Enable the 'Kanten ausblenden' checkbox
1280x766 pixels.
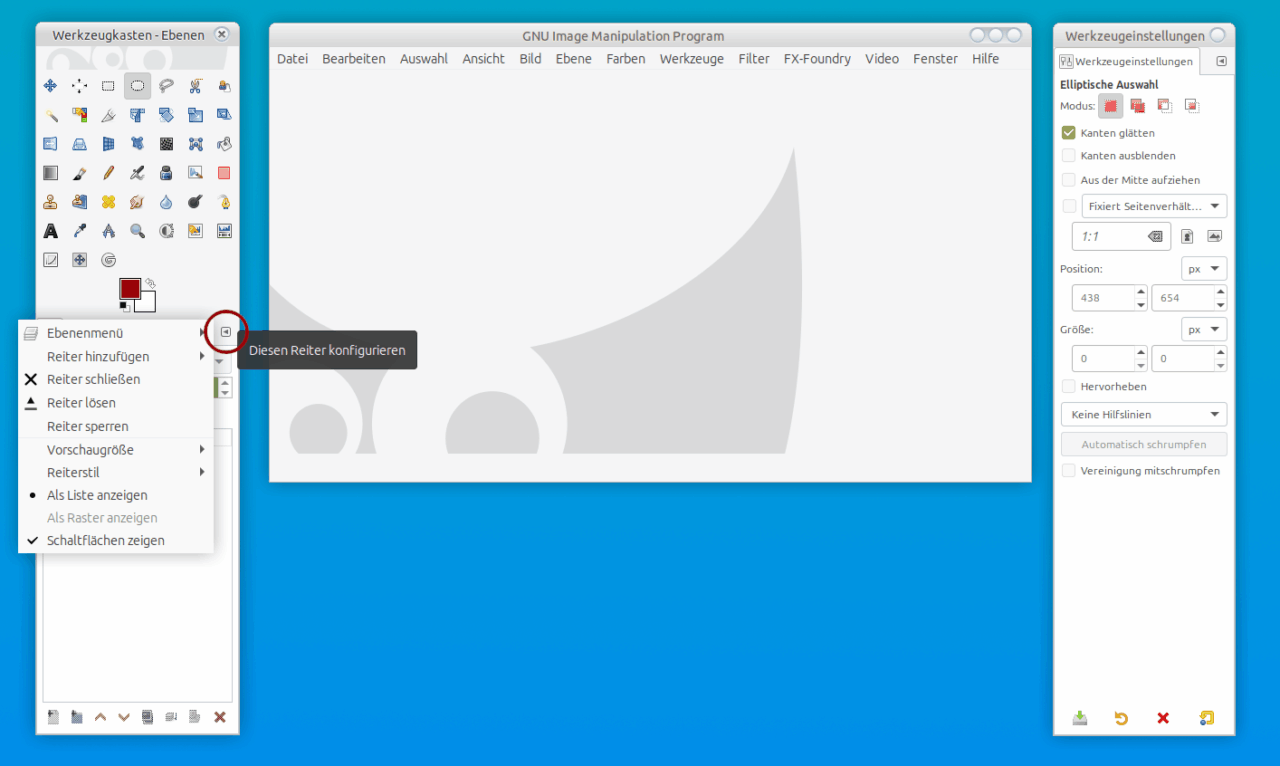click(x=1069, y=156)
